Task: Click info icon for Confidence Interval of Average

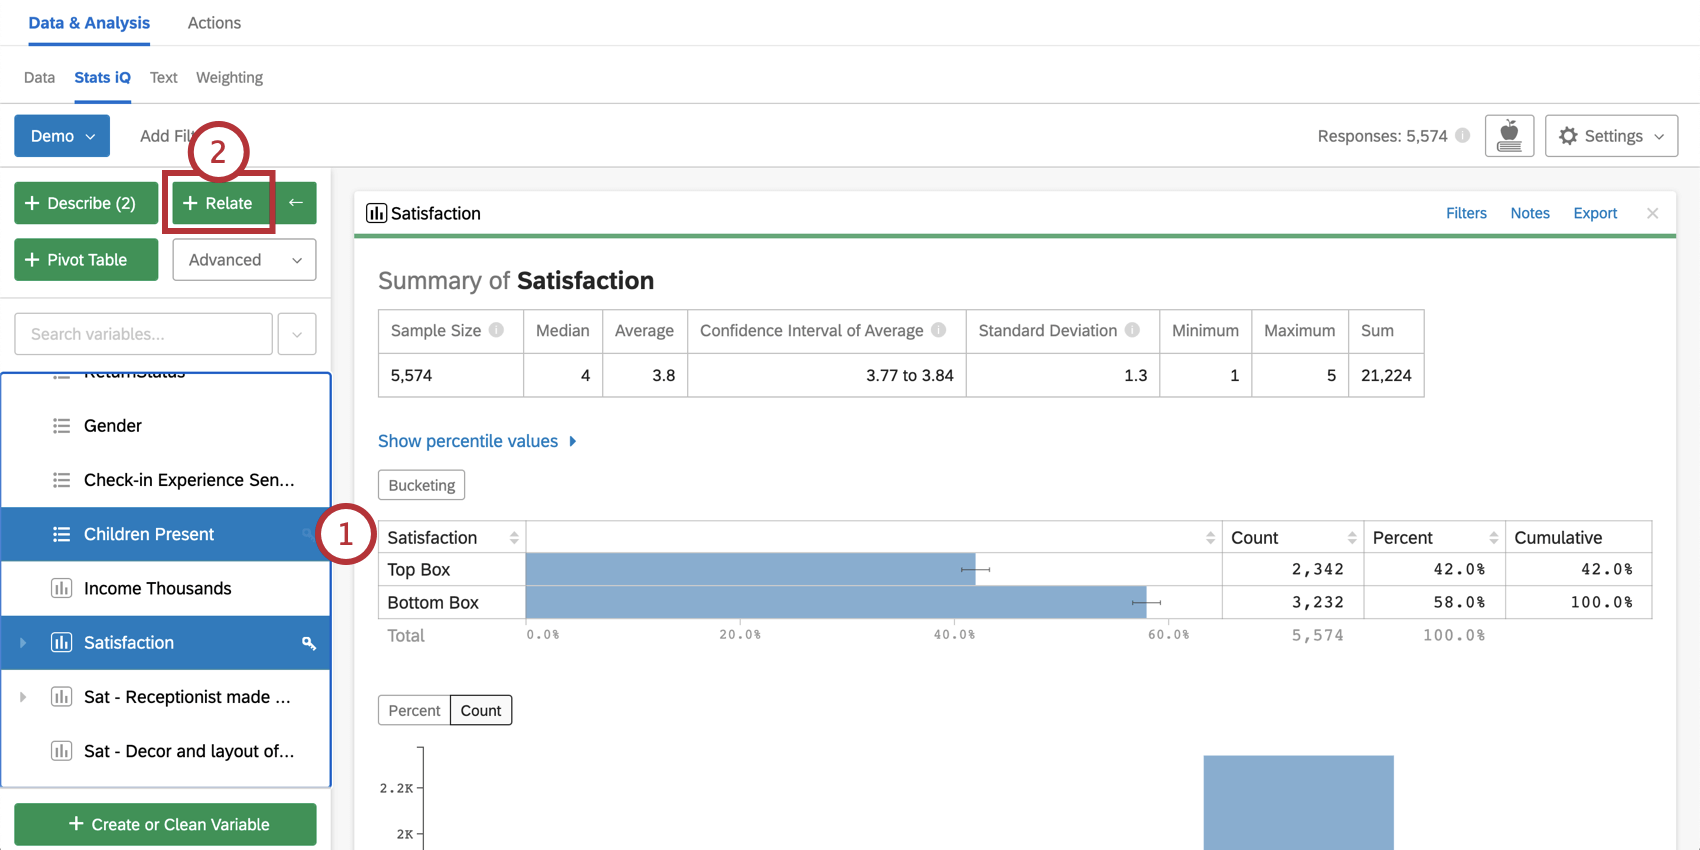Action: pyautogui.click(x=938, y=330)
